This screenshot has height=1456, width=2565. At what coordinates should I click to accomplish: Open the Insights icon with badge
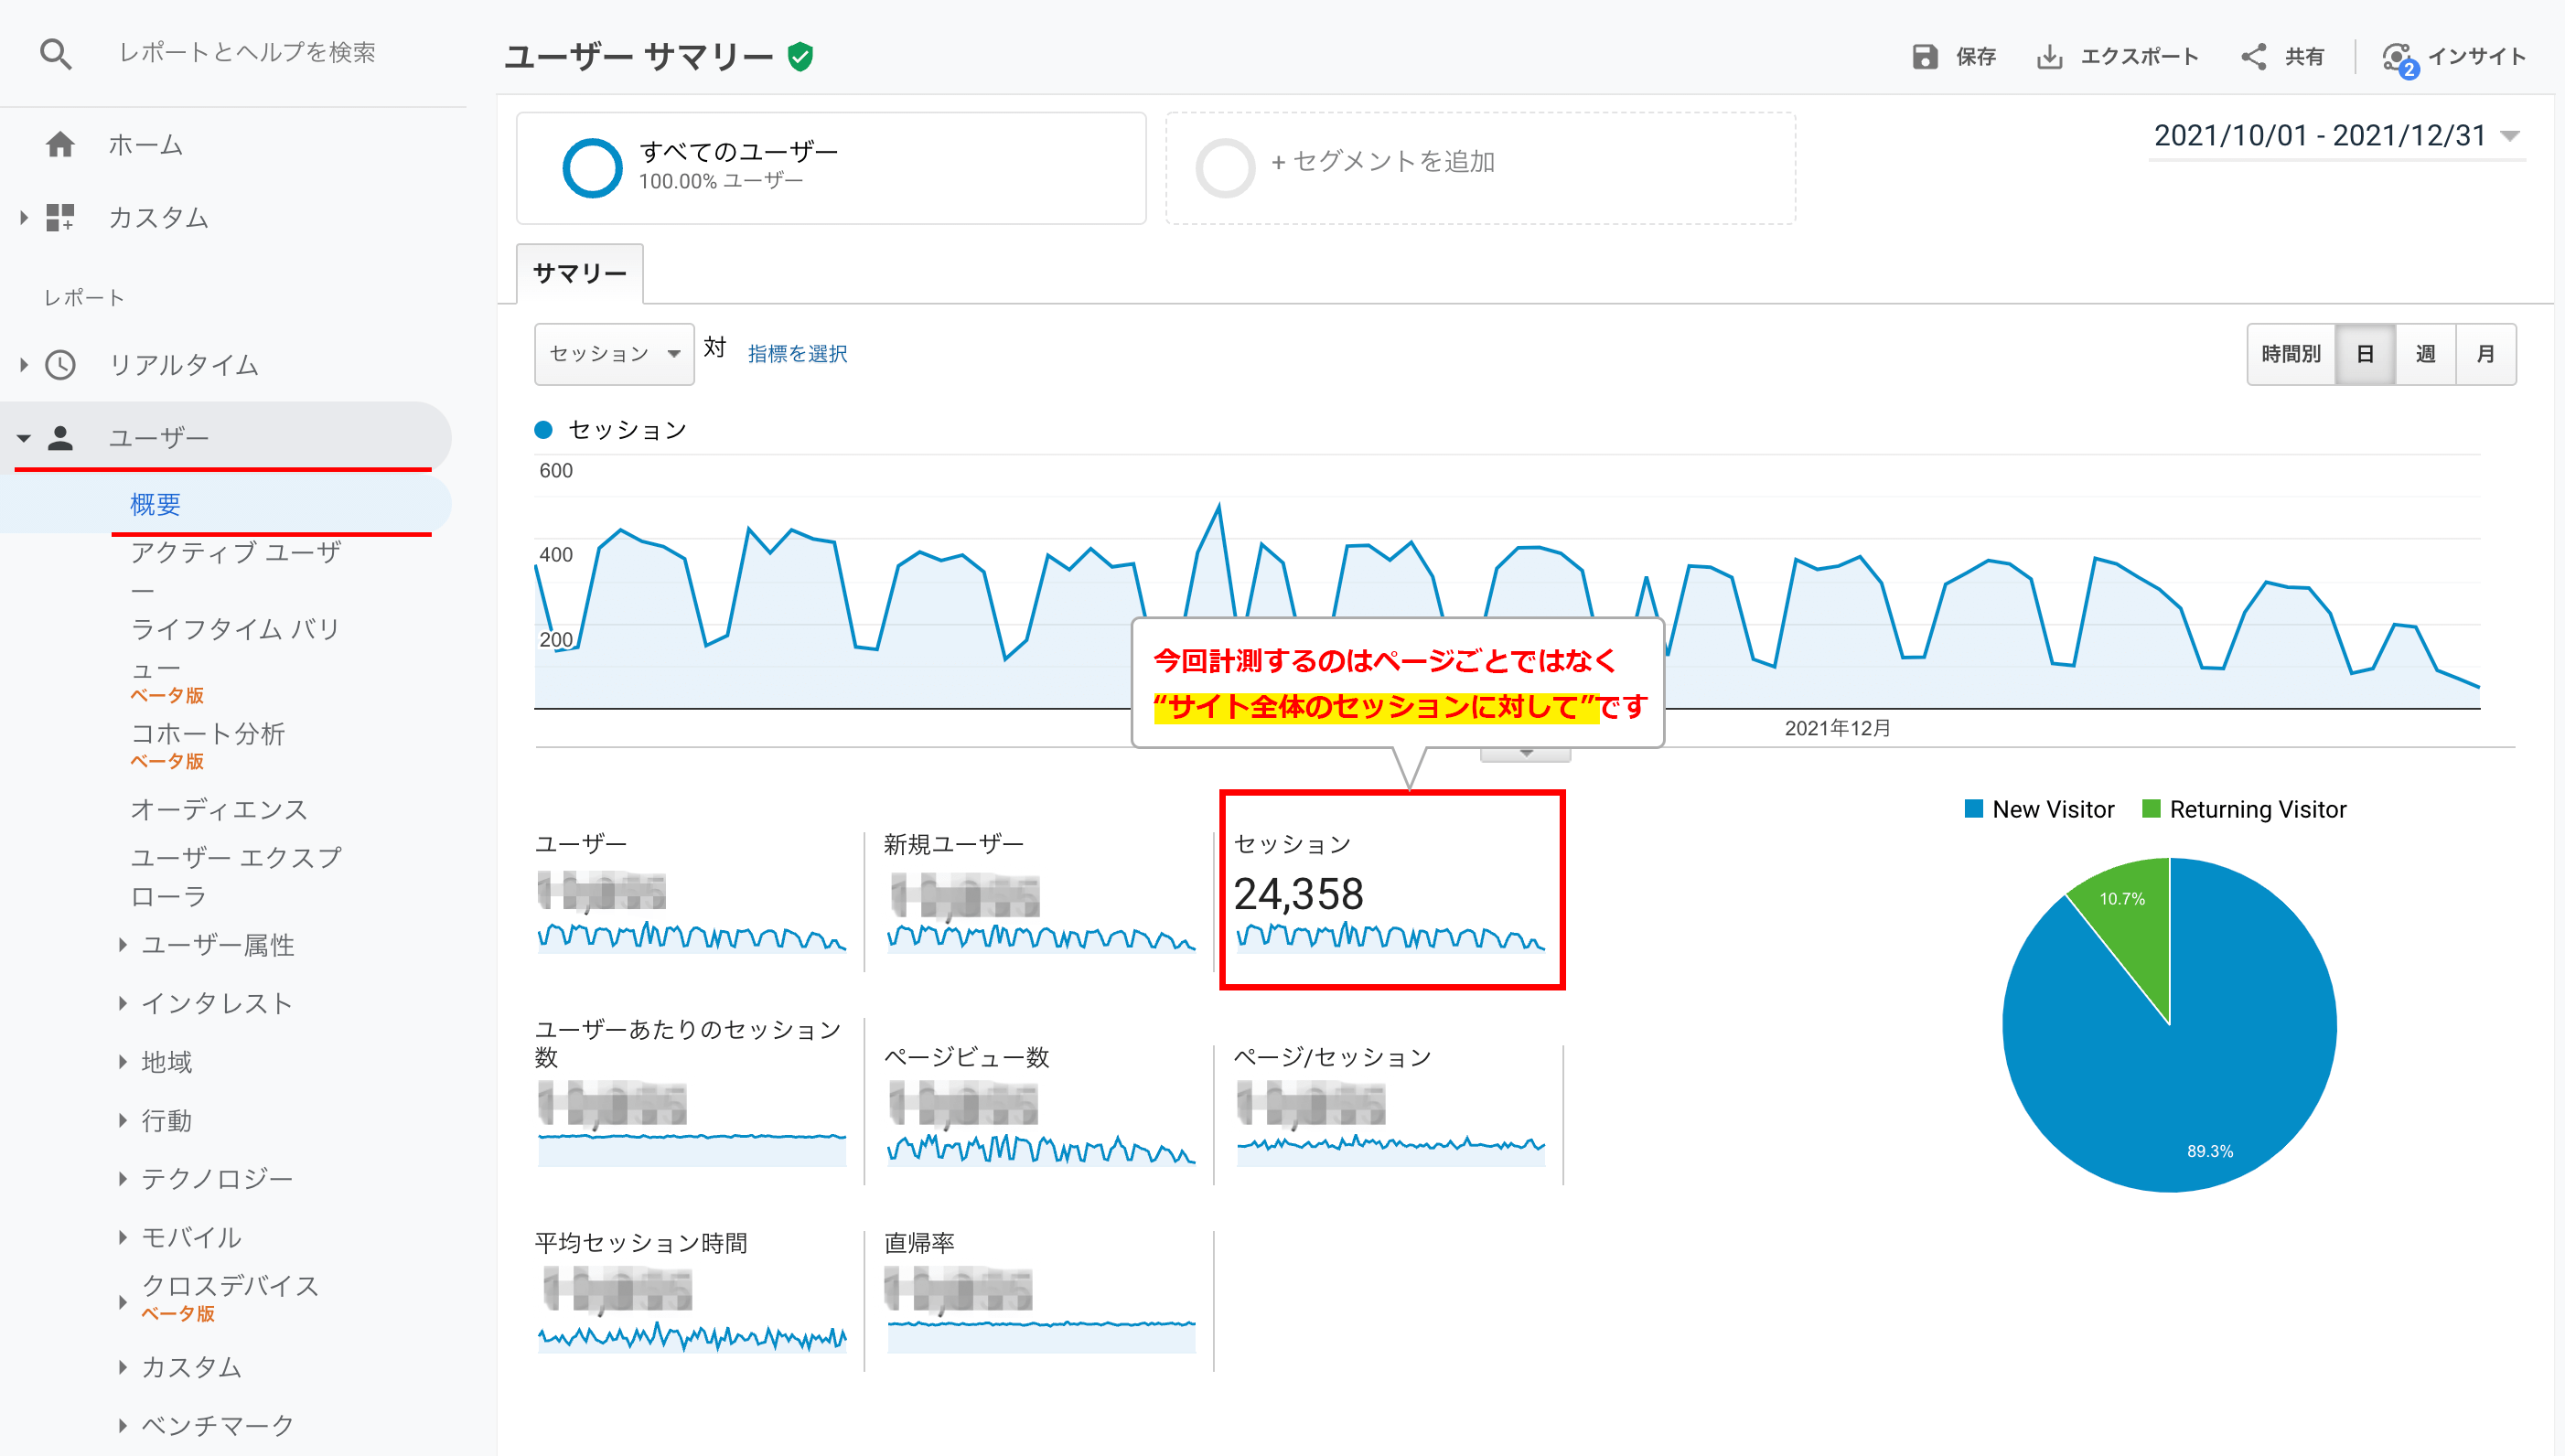point(2399,59)
